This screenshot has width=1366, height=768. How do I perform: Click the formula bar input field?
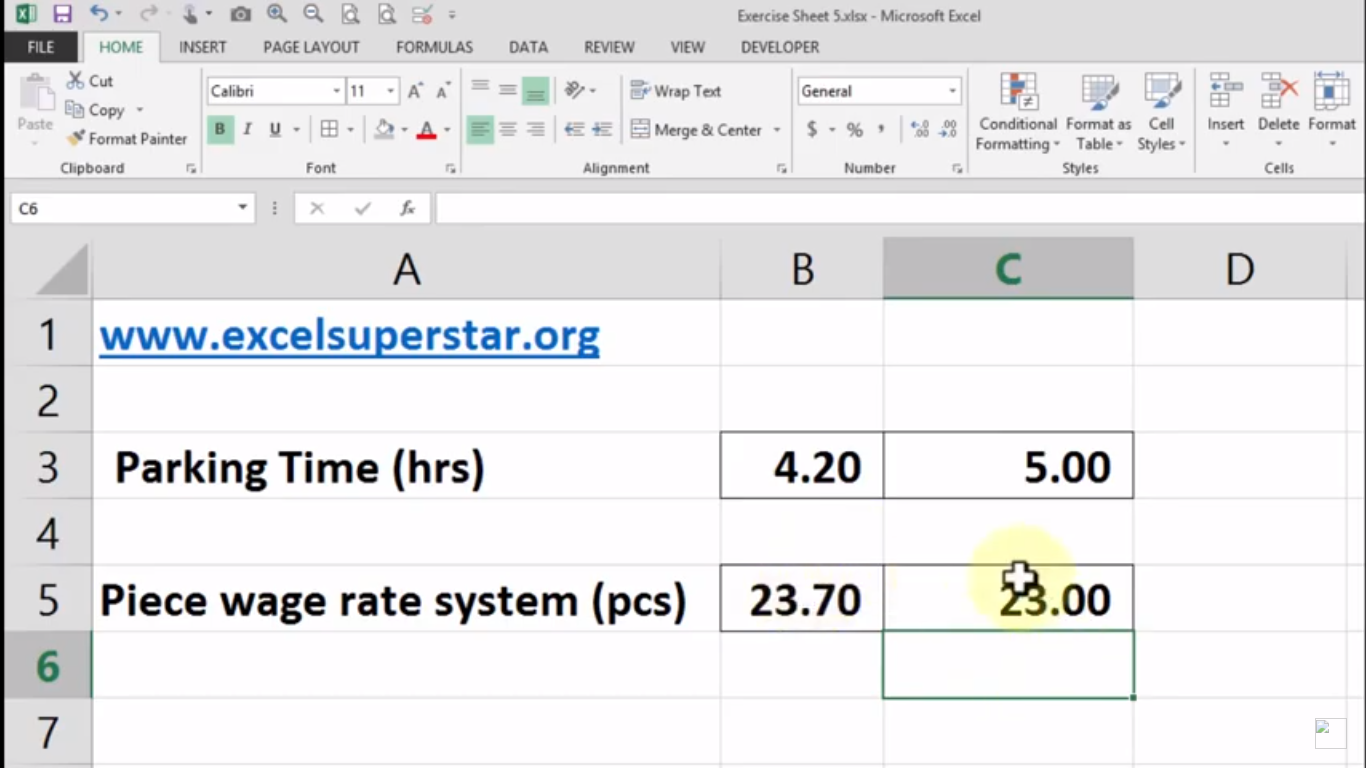coord(900,208)
